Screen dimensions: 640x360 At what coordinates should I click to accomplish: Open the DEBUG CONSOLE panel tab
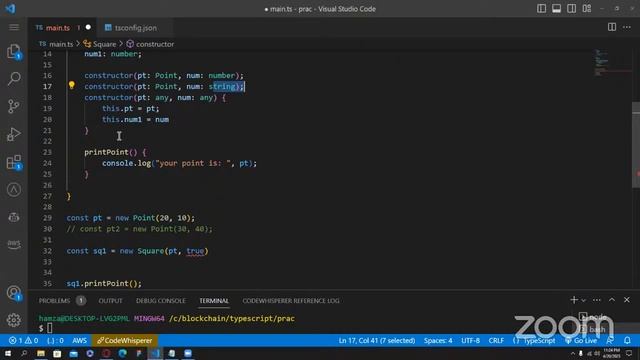(160, 301)
